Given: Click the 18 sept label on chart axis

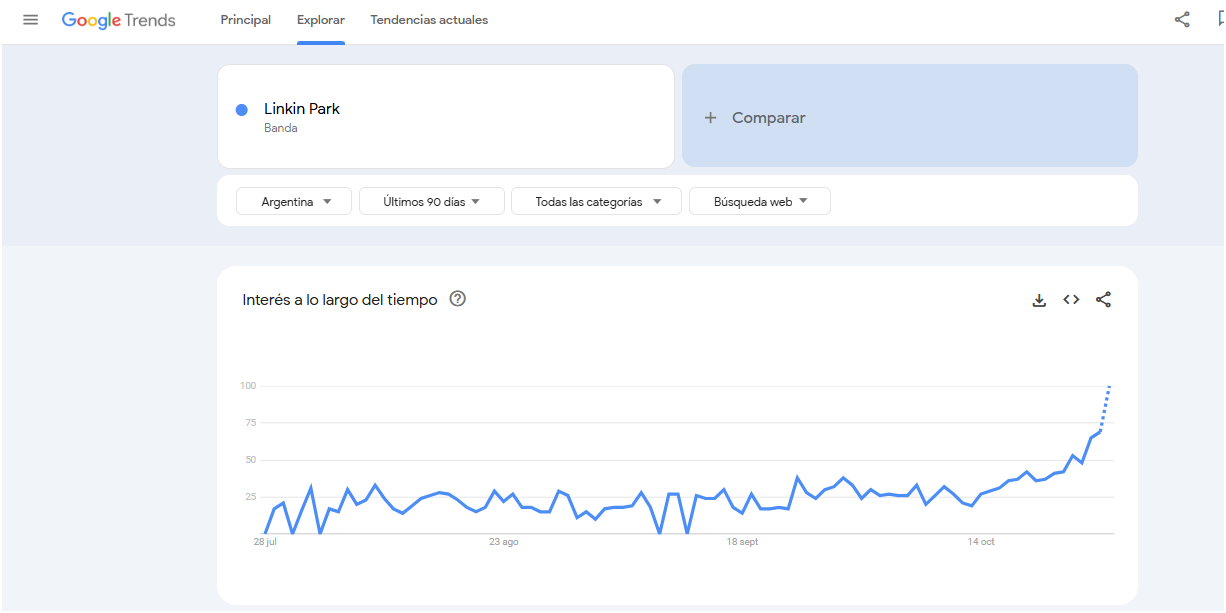Looking at the screenshot, I should tap(742, 542).
